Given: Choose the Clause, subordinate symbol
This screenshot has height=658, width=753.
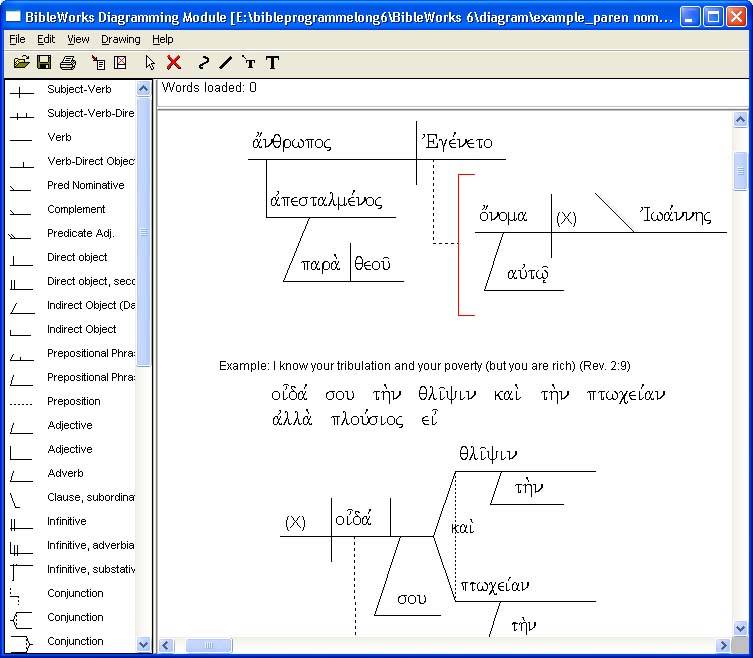Looking at the screenshot, I should [x=15, y=500].
